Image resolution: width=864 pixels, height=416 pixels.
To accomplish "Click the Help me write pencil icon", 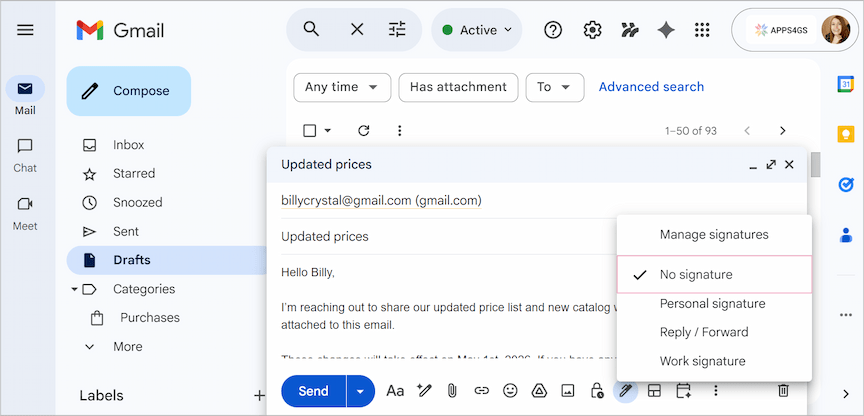I will 424,391.
